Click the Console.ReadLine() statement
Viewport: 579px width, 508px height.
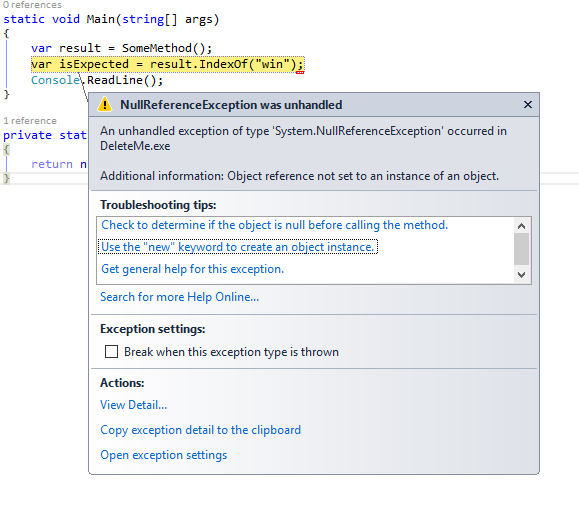pos(97,80)
